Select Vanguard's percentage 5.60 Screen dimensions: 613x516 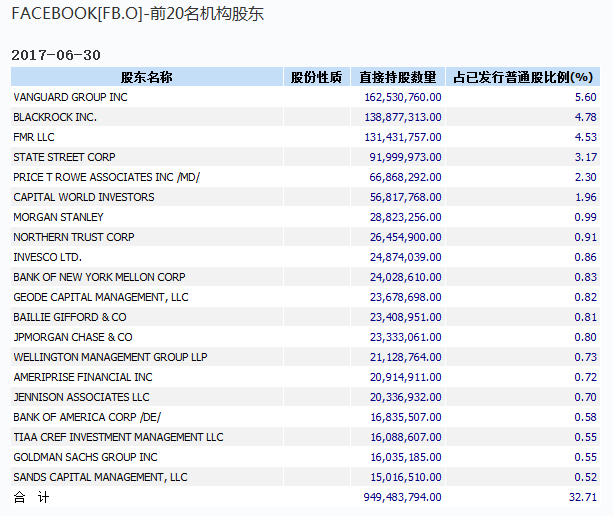tap(585, 97)
